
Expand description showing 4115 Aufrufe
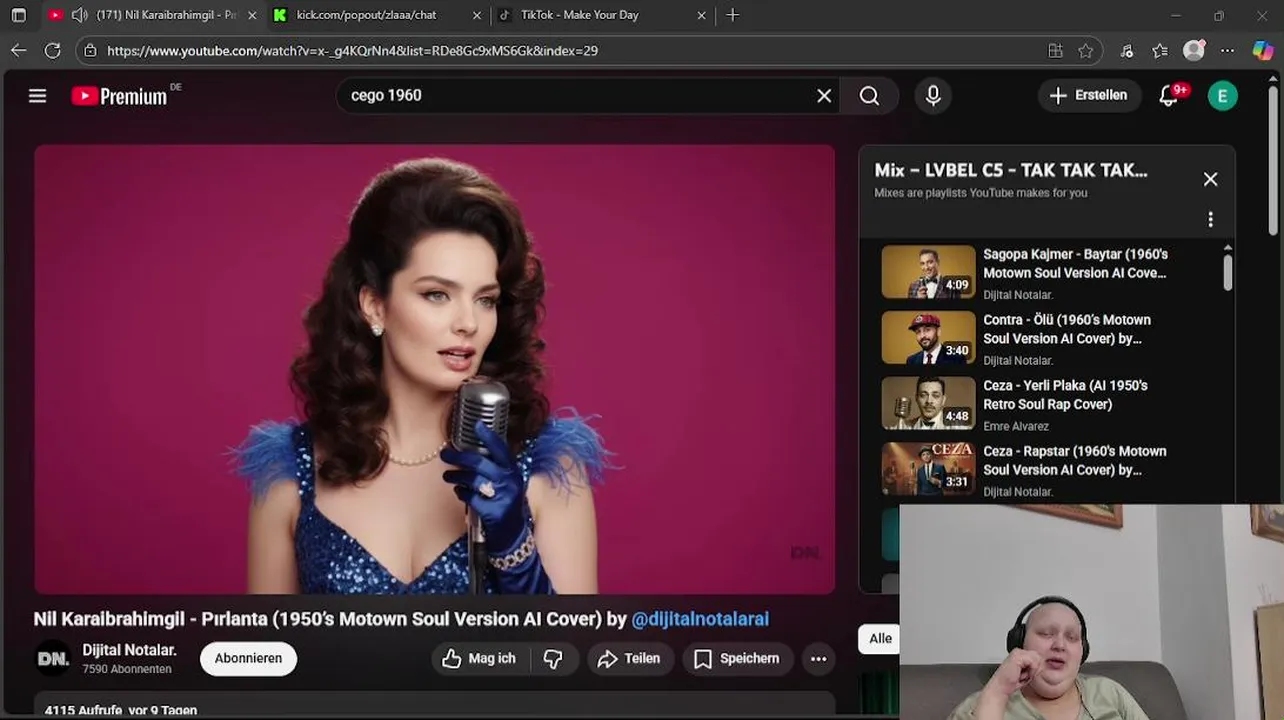[434, 705]
